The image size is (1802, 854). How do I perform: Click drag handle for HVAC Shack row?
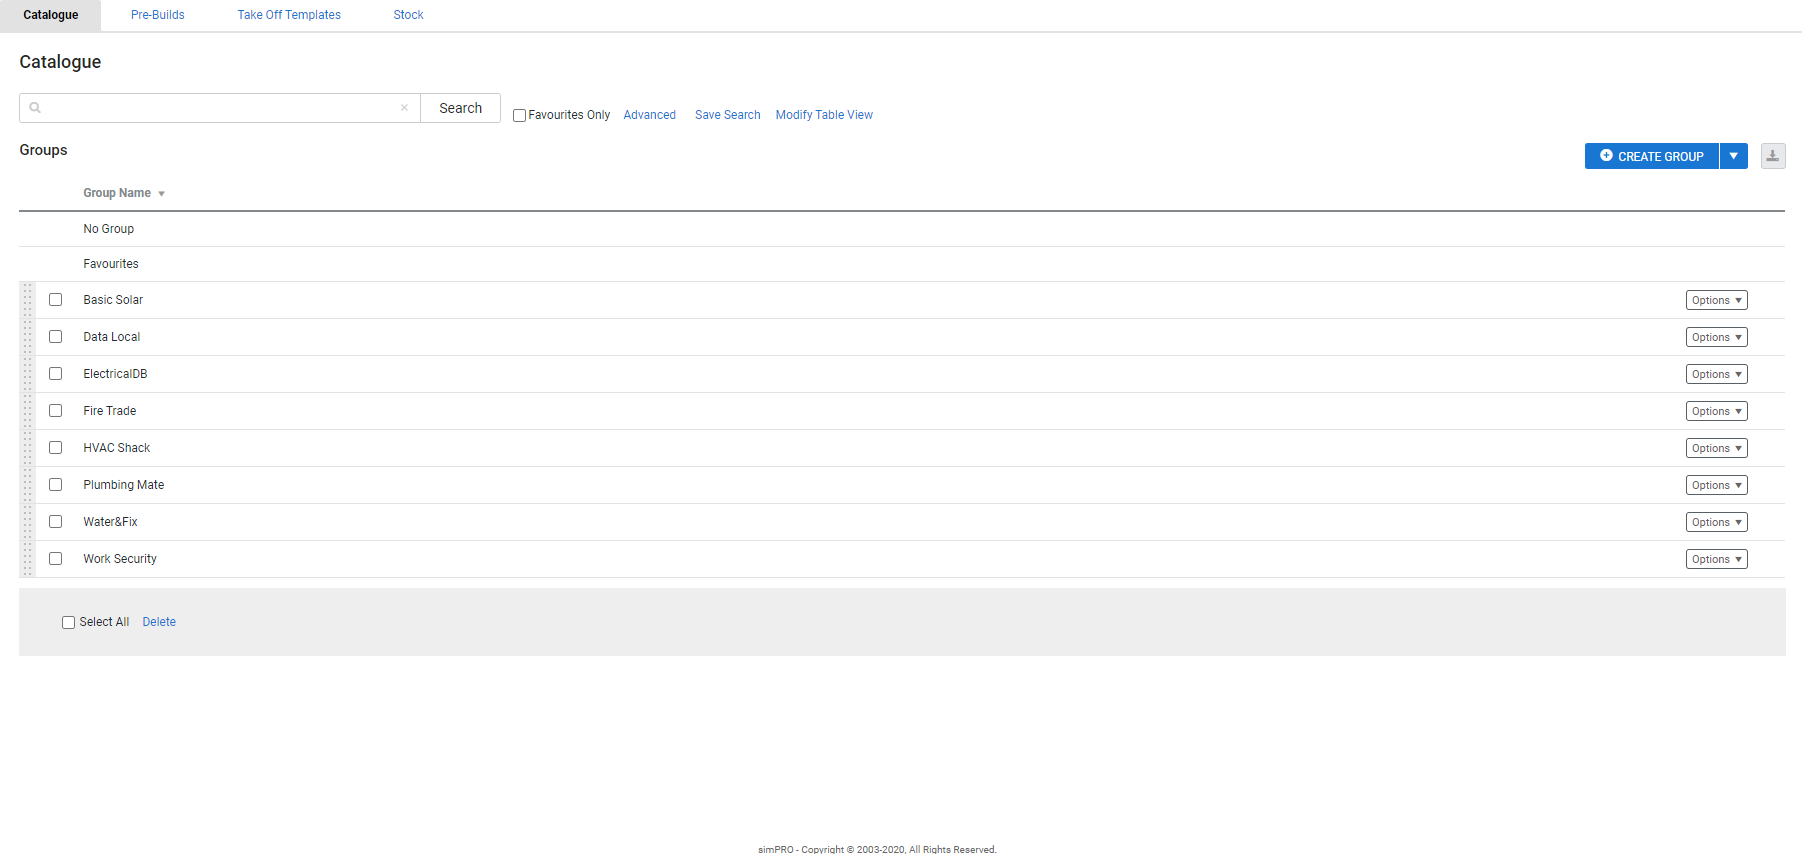tap(28, 448)
